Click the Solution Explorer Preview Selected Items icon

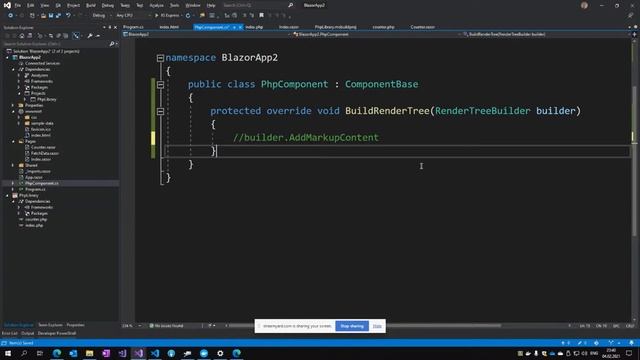(98, 36)
